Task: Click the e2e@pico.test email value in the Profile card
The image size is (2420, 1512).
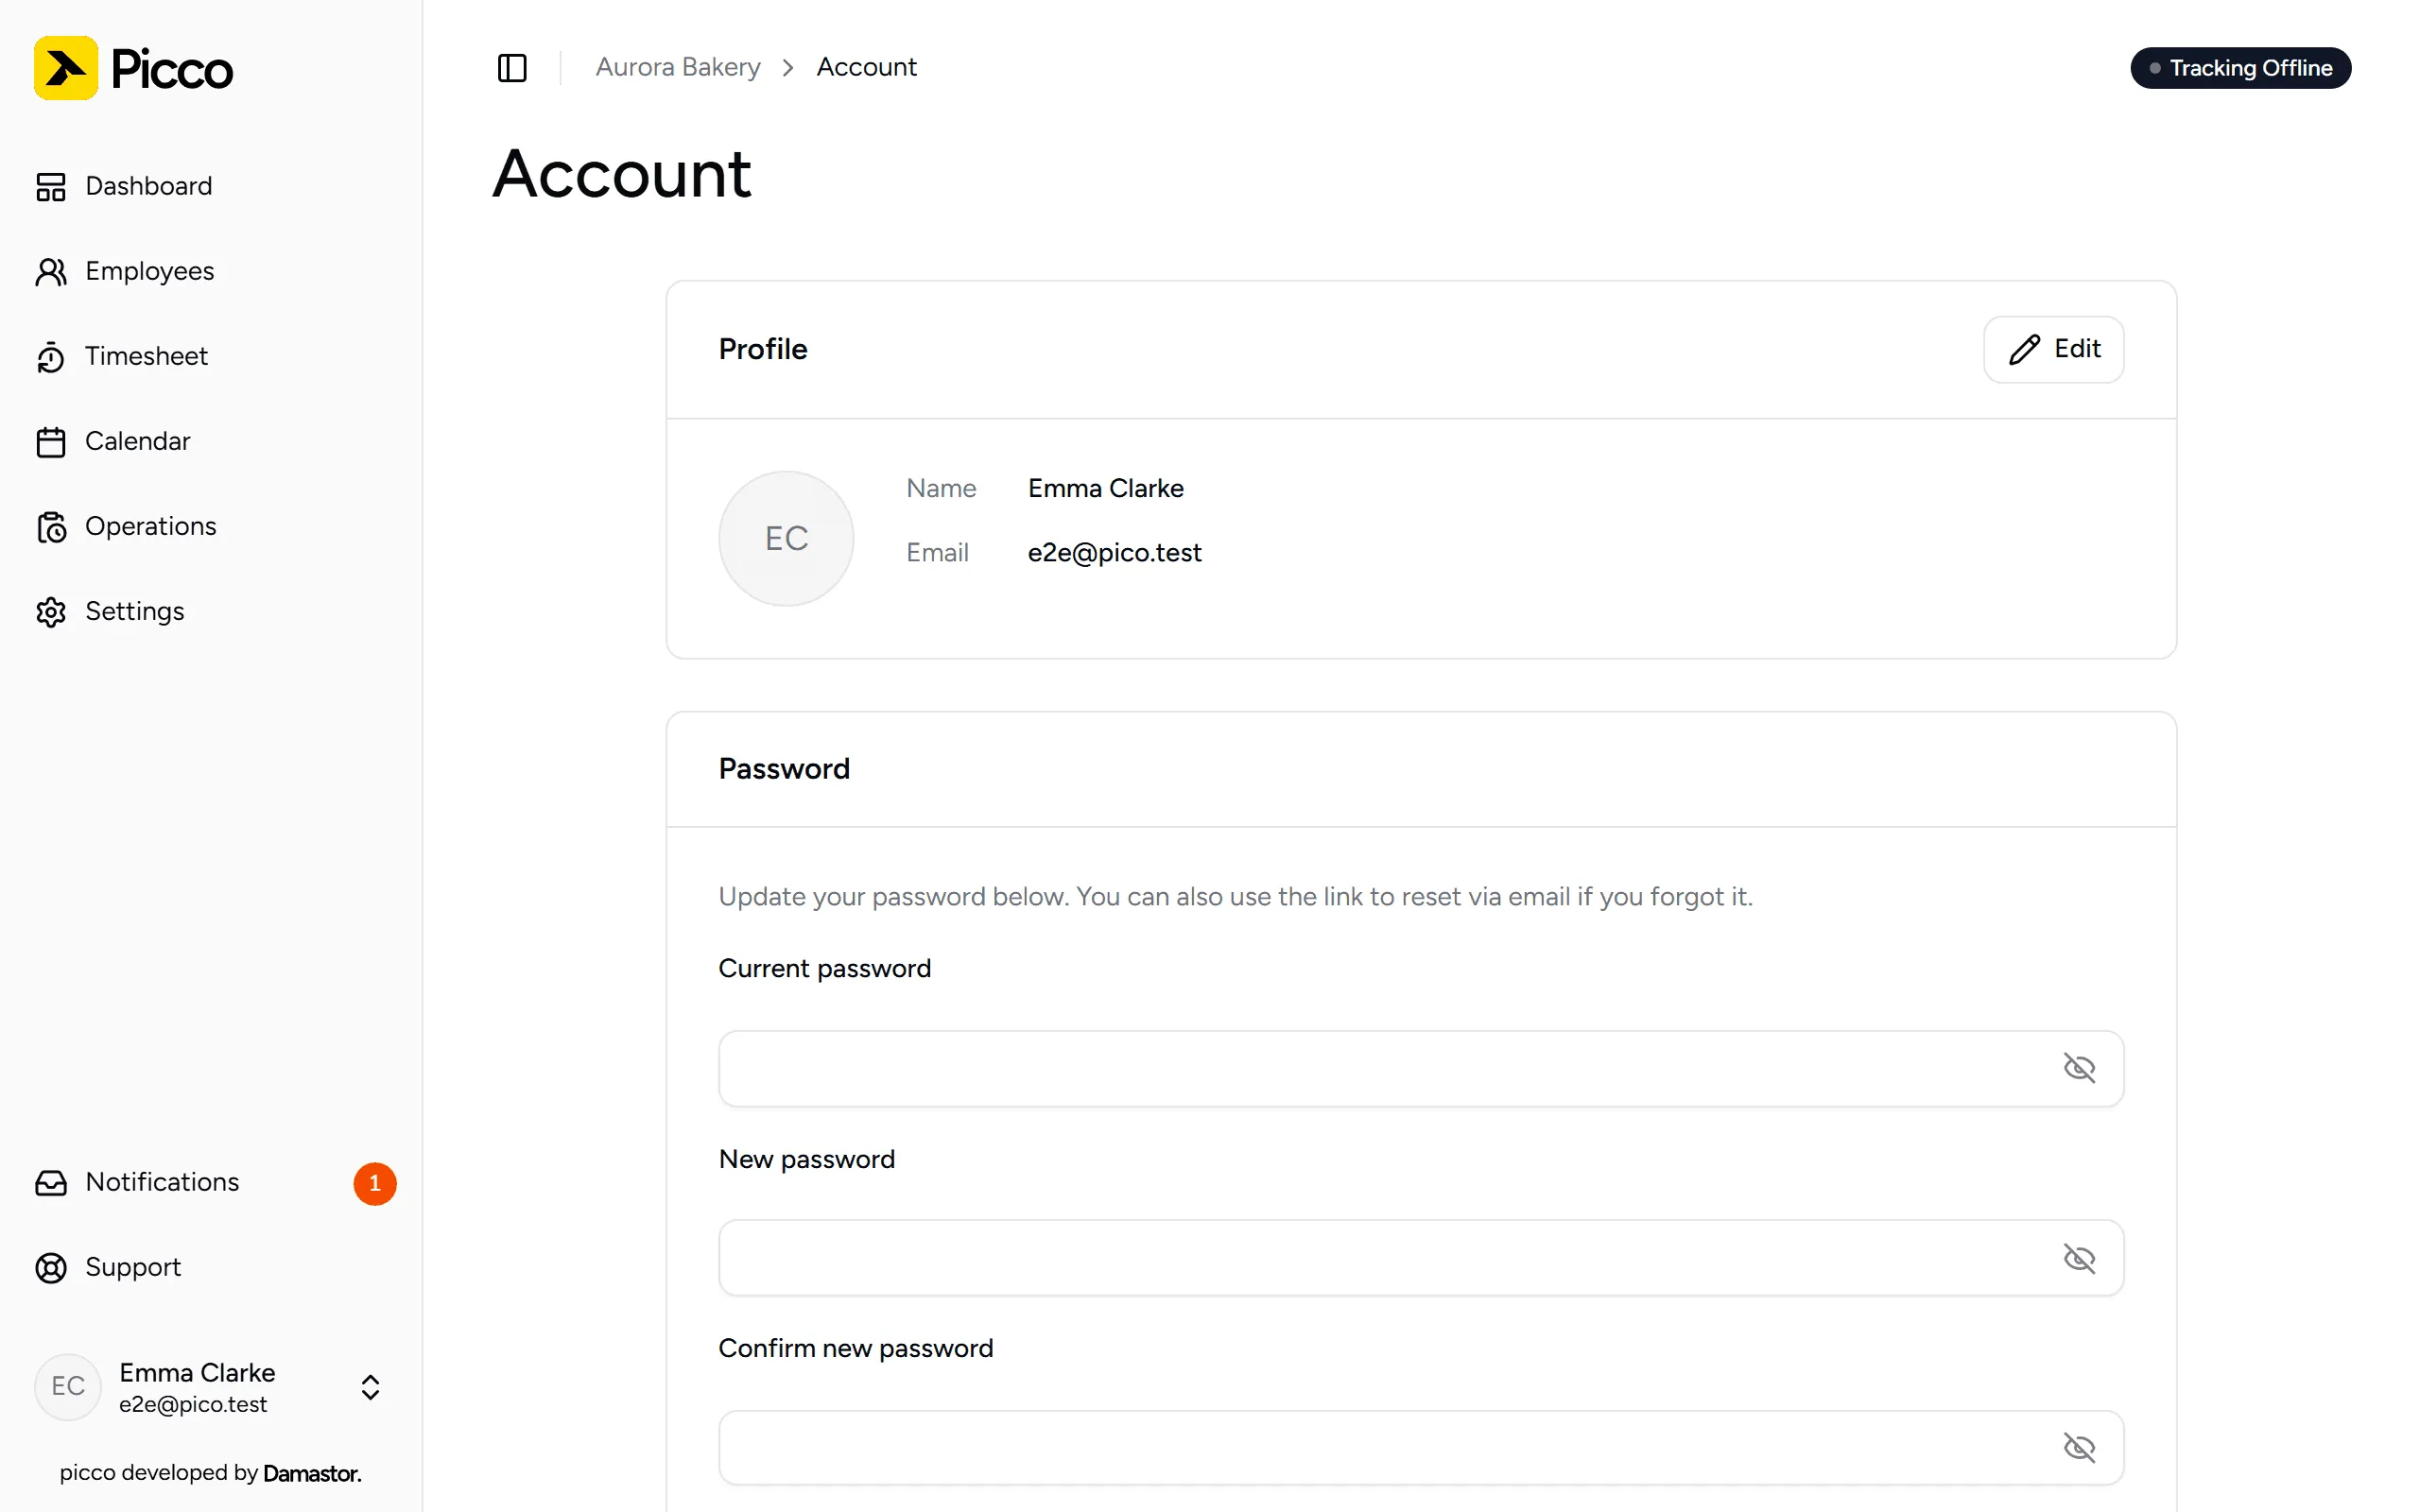Action: pos(1114,552)
